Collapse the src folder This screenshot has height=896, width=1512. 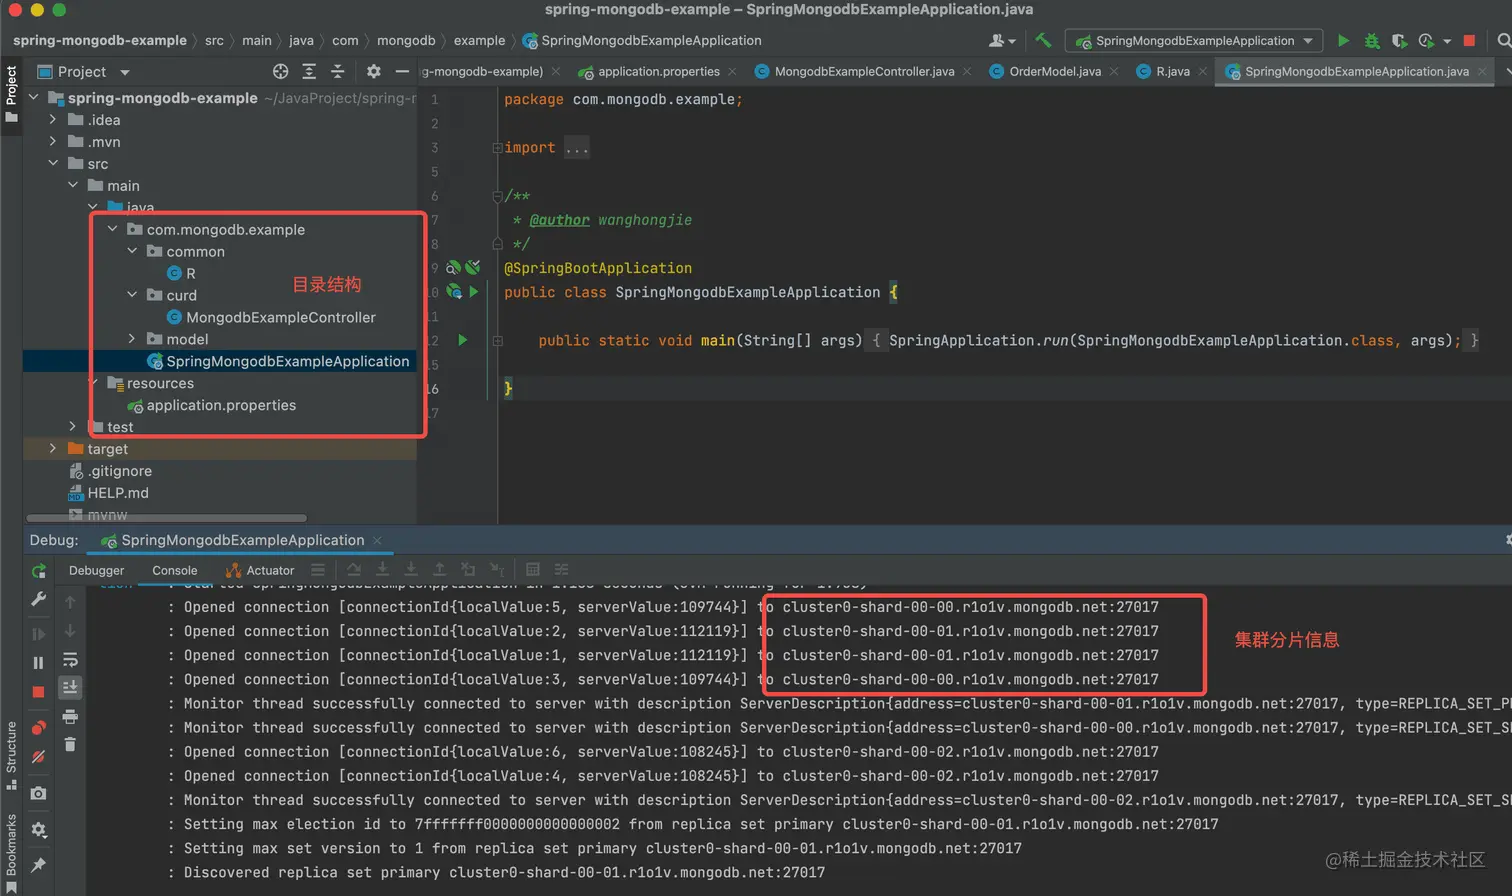pos(53,164)
